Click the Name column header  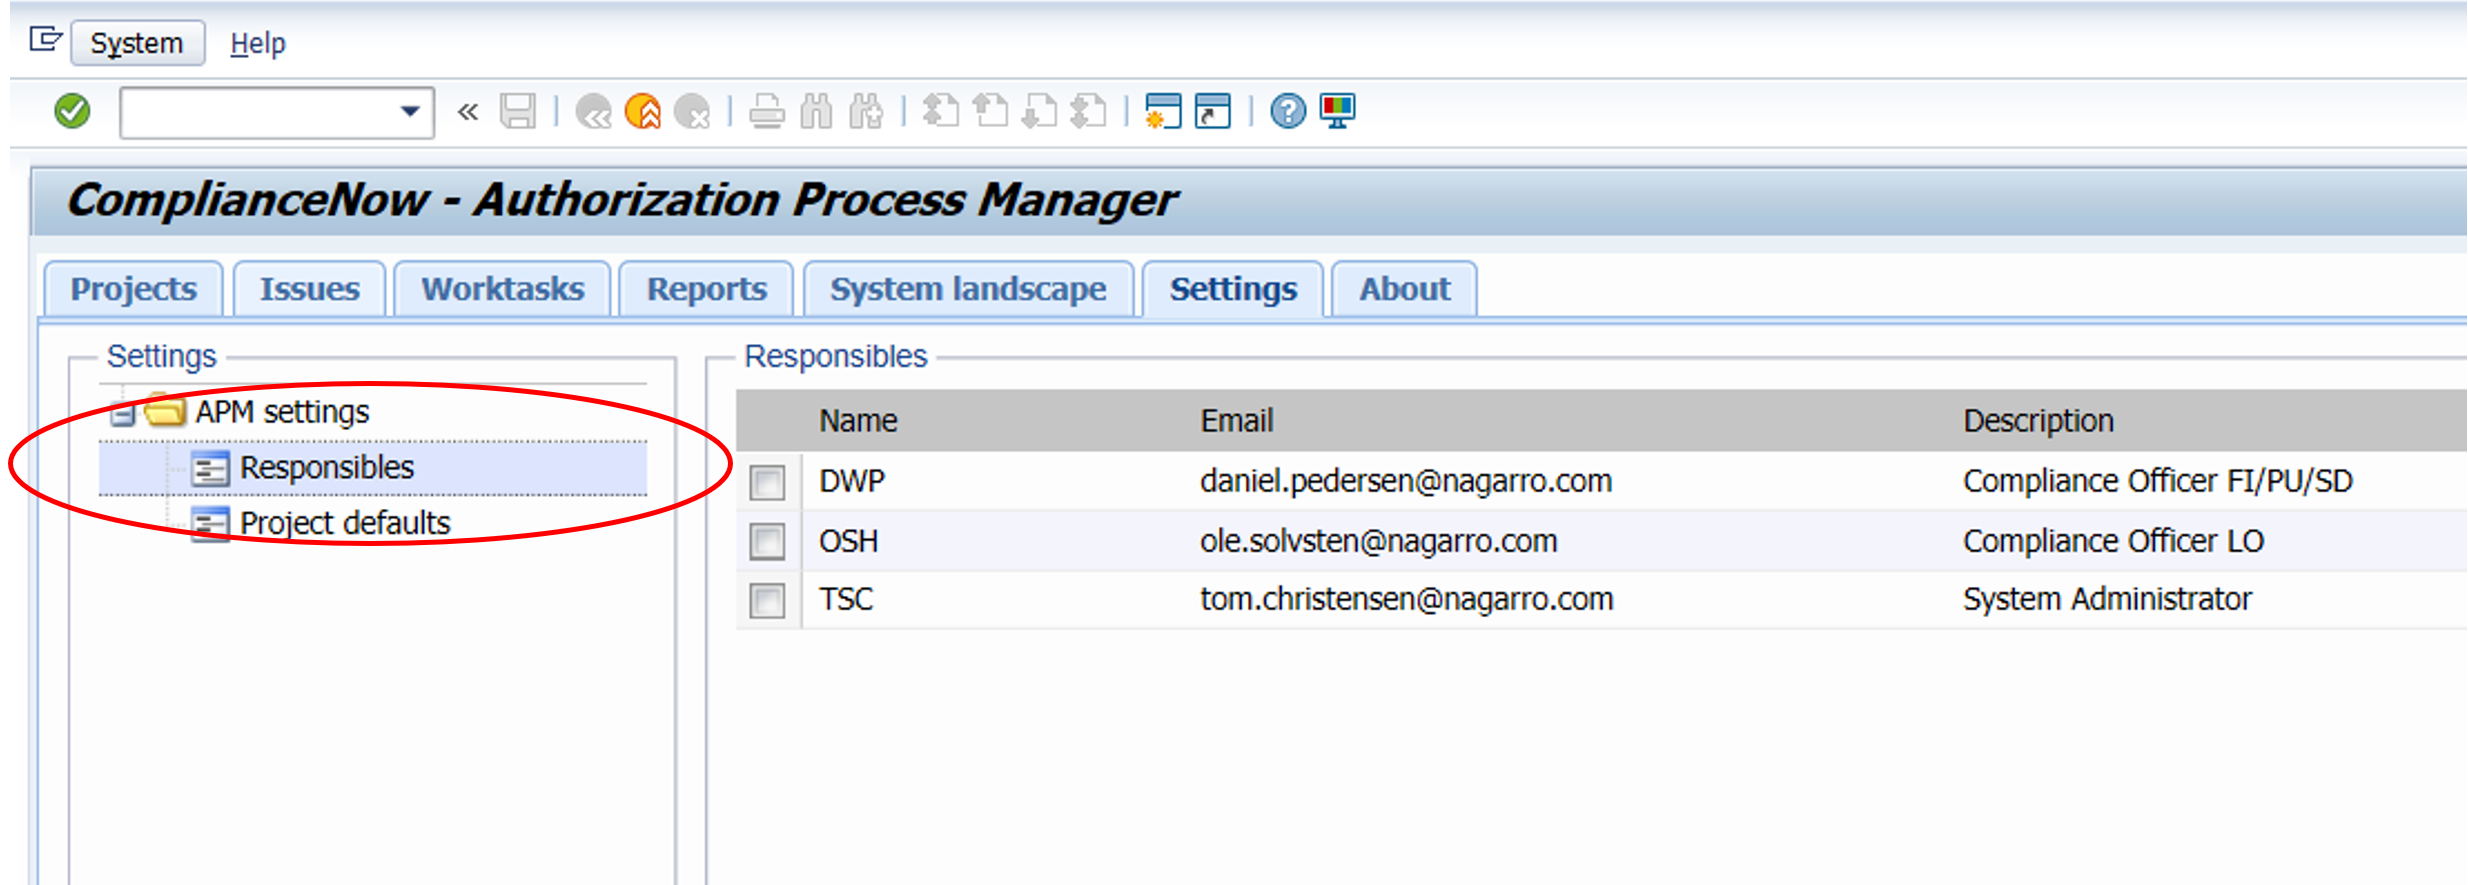tap(858, 421)
